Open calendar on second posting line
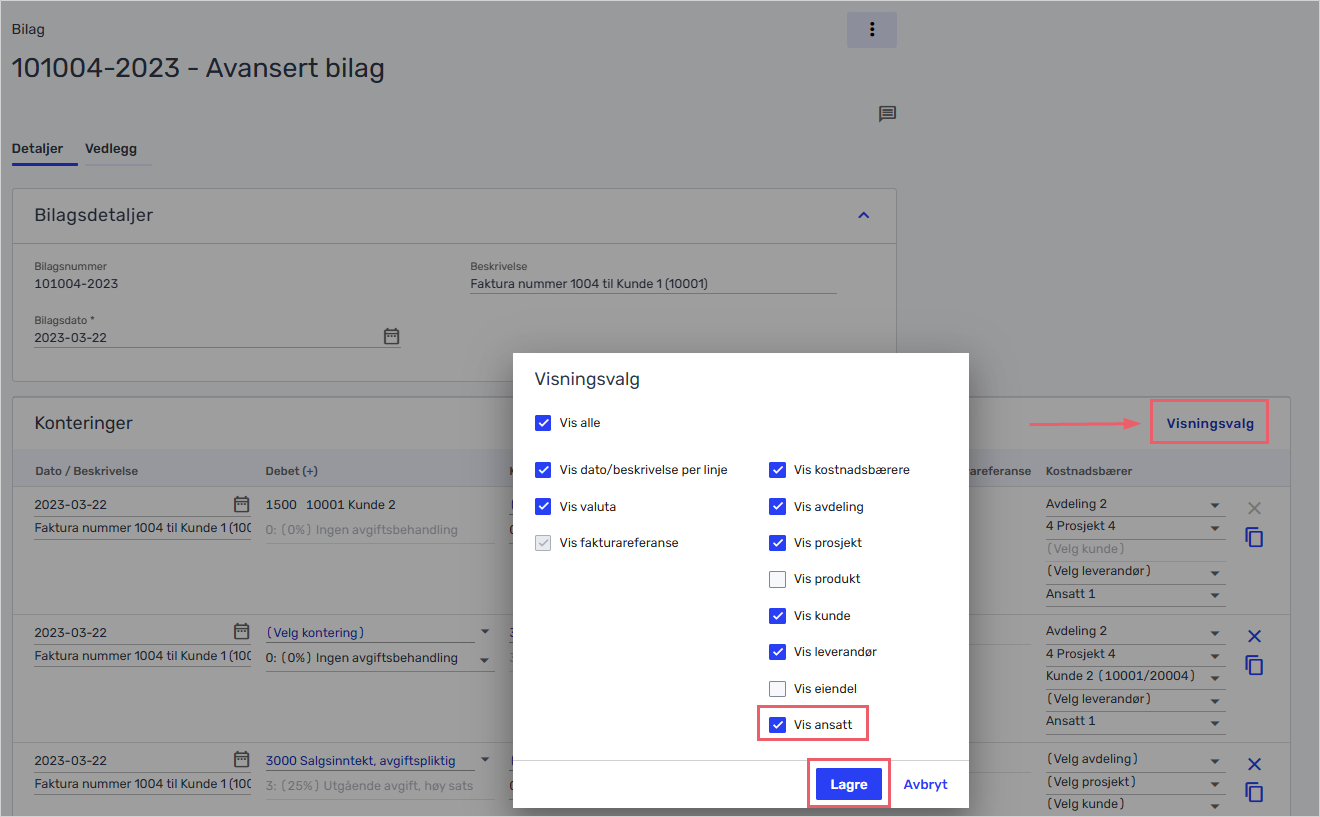Viewport: 1320px width, 817px height. (x=241, y=632)
